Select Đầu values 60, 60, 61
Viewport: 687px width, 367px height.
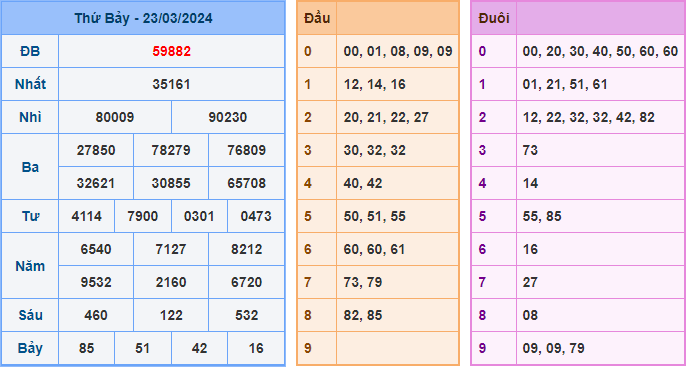[x=375, y=249]
